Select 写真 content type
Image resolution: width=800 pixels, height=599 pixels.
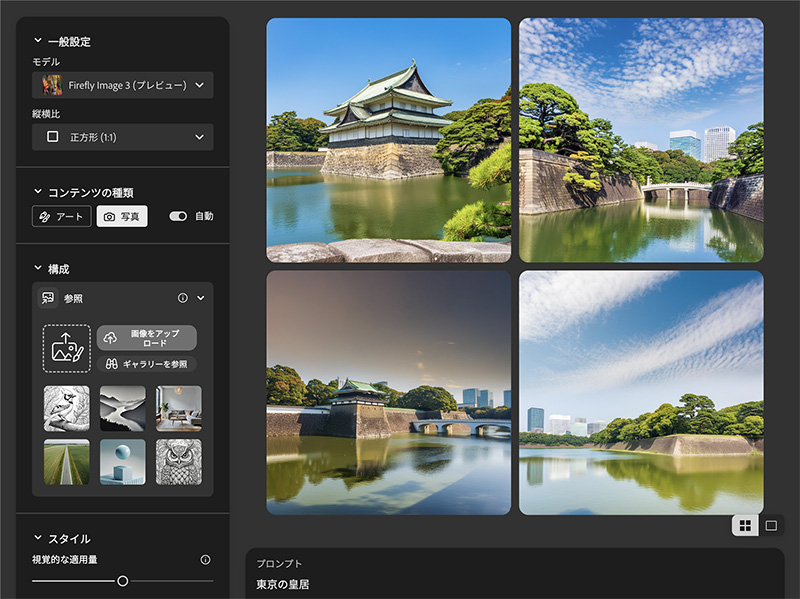[x=122, y=216]
